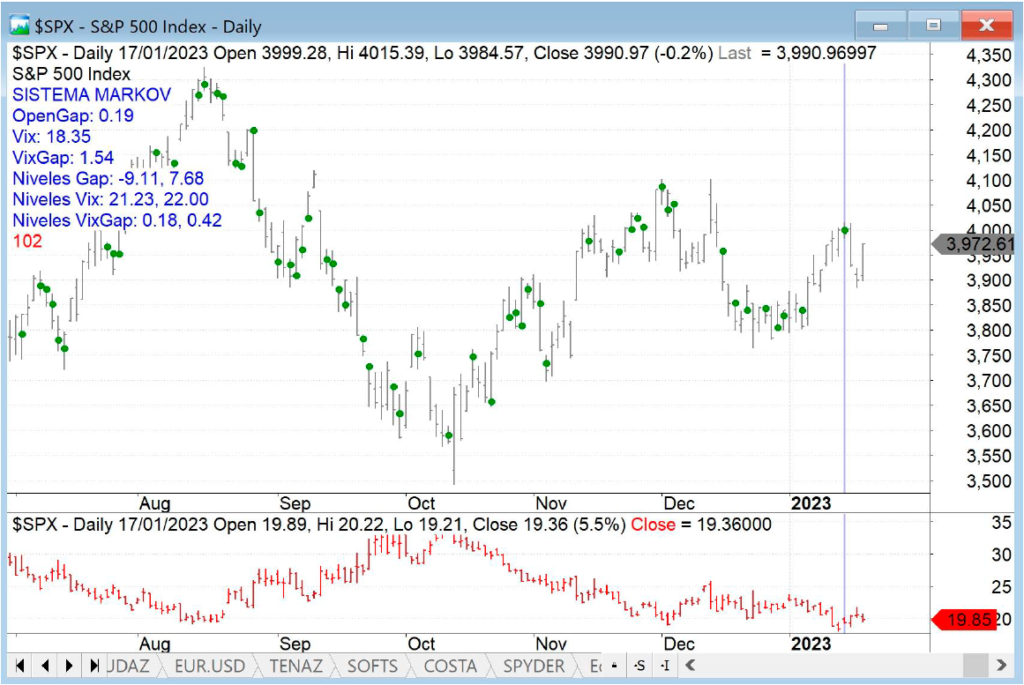Click the 'Niveles VixGap: 0.18, 0.42' text
The width and height of the screenshot is (1024, 685).
tap(118, 220)
